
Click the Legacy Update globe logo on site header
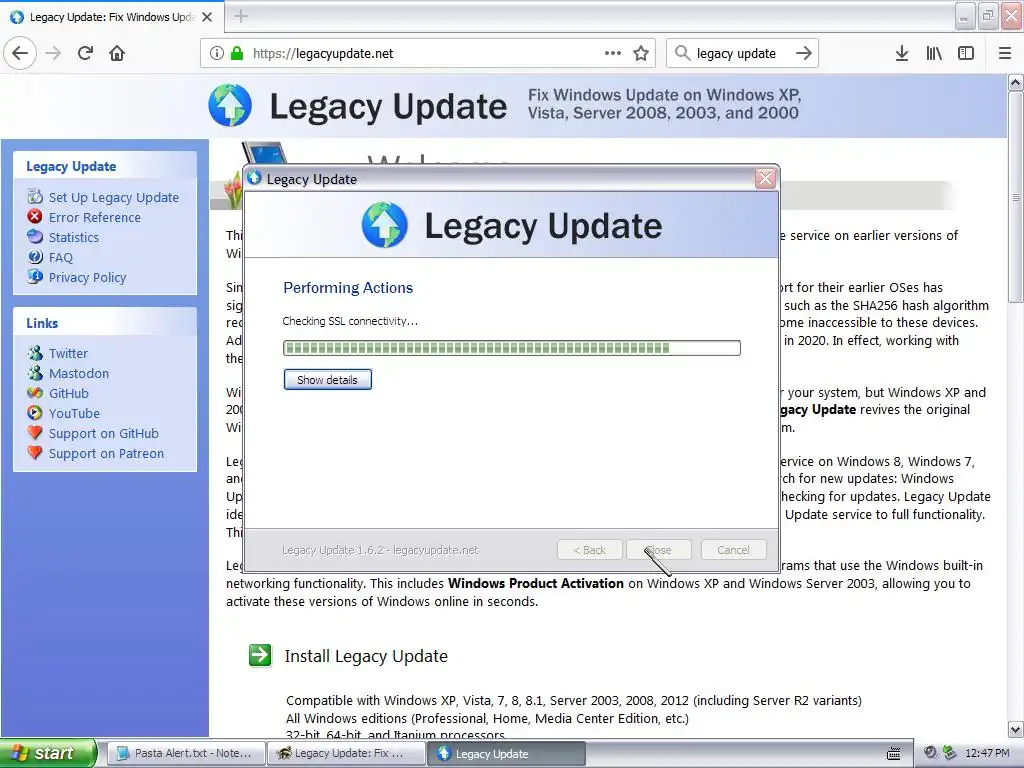tap(230, 105)
